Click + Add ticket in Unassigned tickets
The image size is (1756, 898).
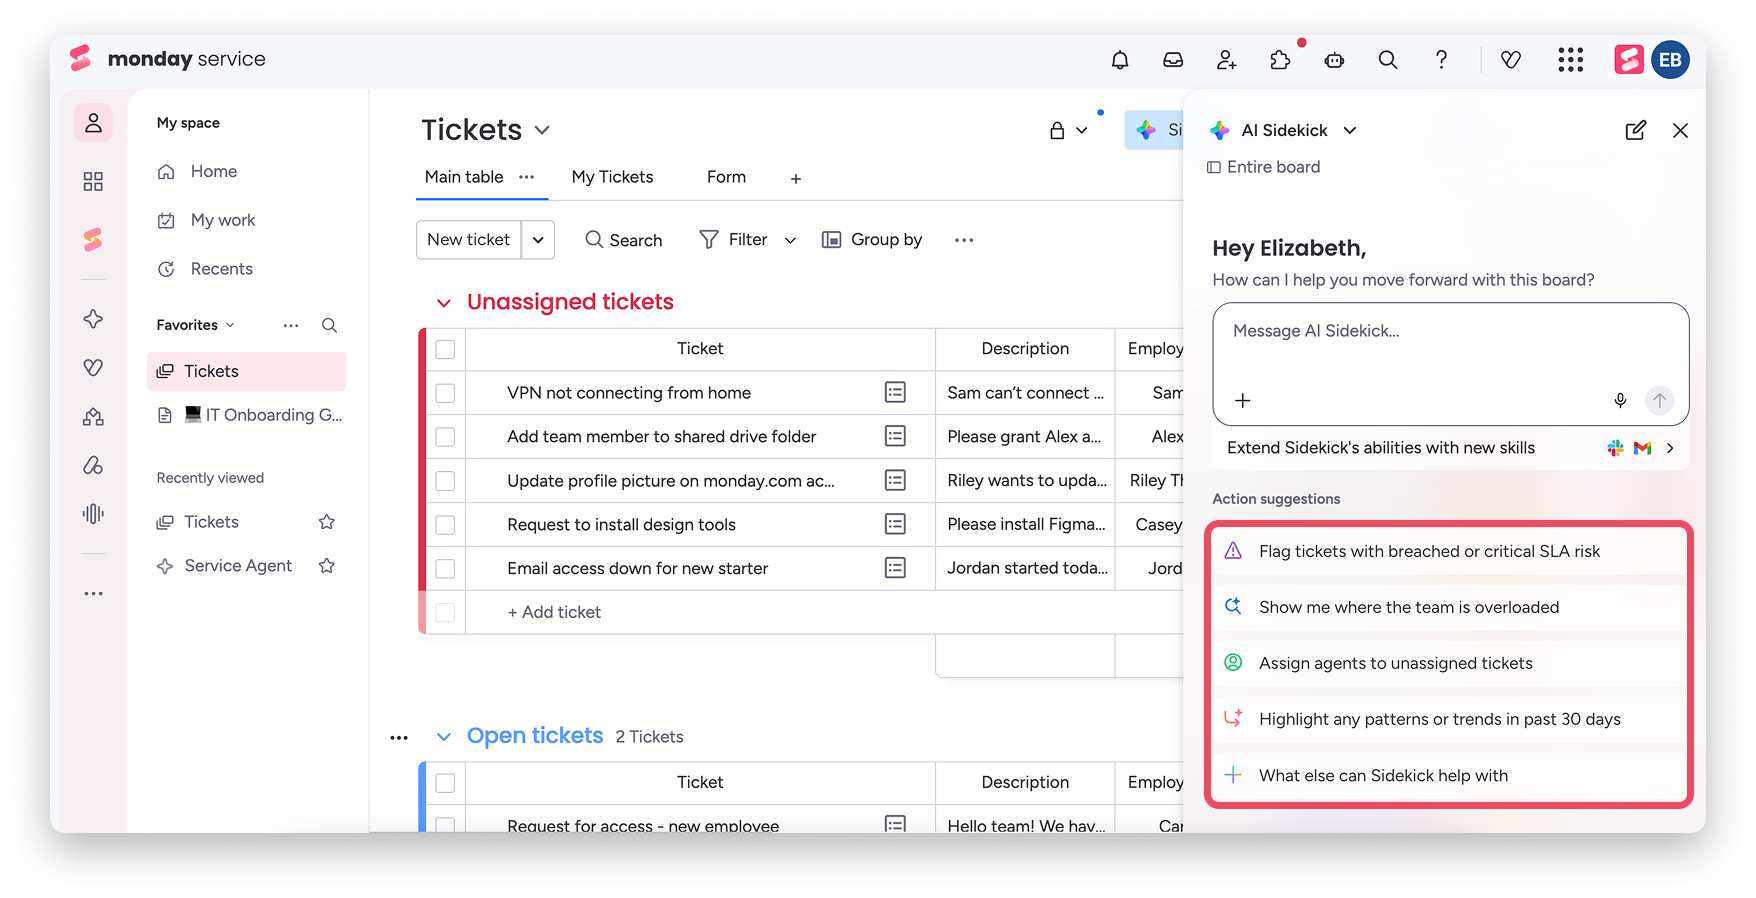554,612
